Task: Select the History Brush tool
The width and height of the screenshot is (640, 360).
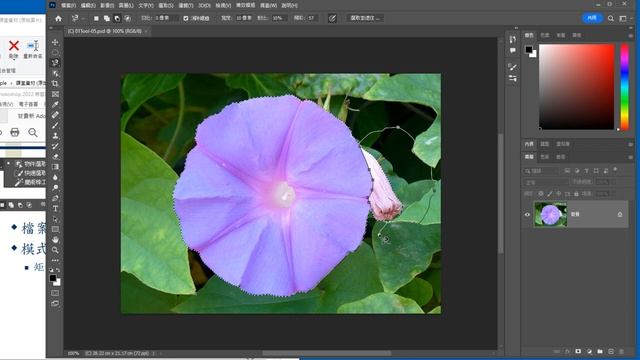Action: (55, 146)
